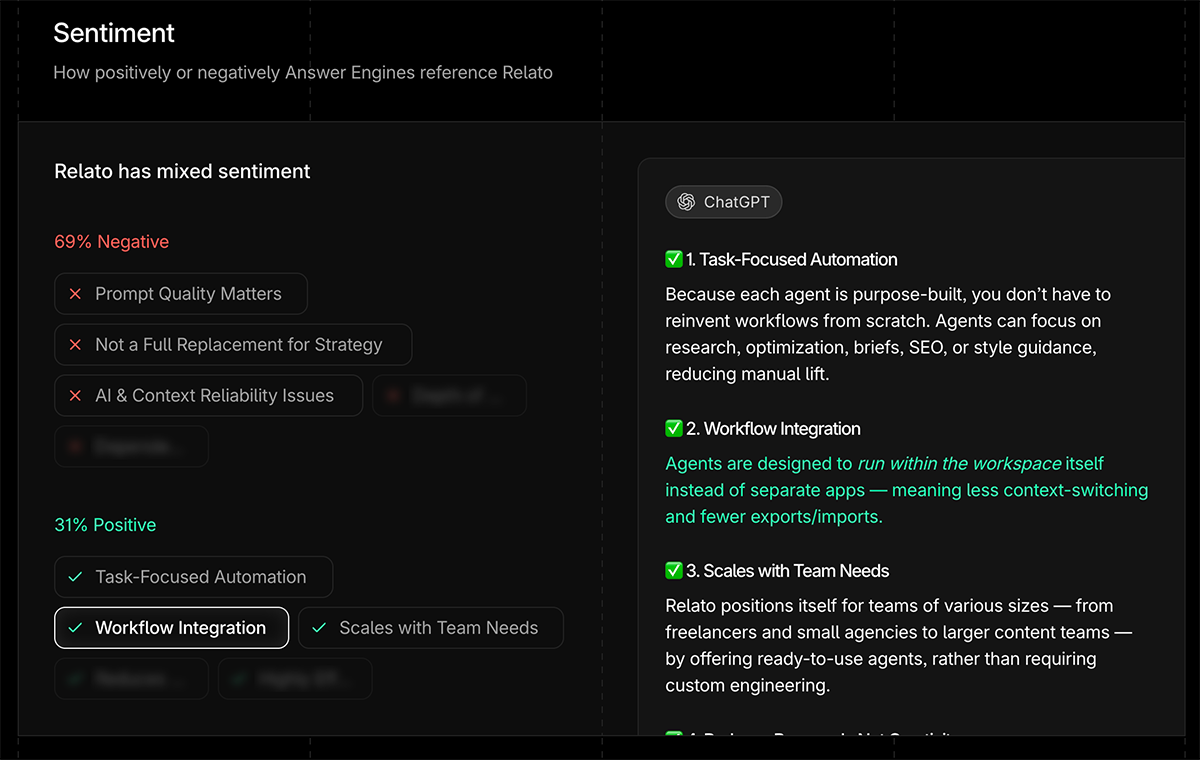Select the Workflow Integration chip
The height and width of the screenshot is (760, 1200).
click(172, 628)
